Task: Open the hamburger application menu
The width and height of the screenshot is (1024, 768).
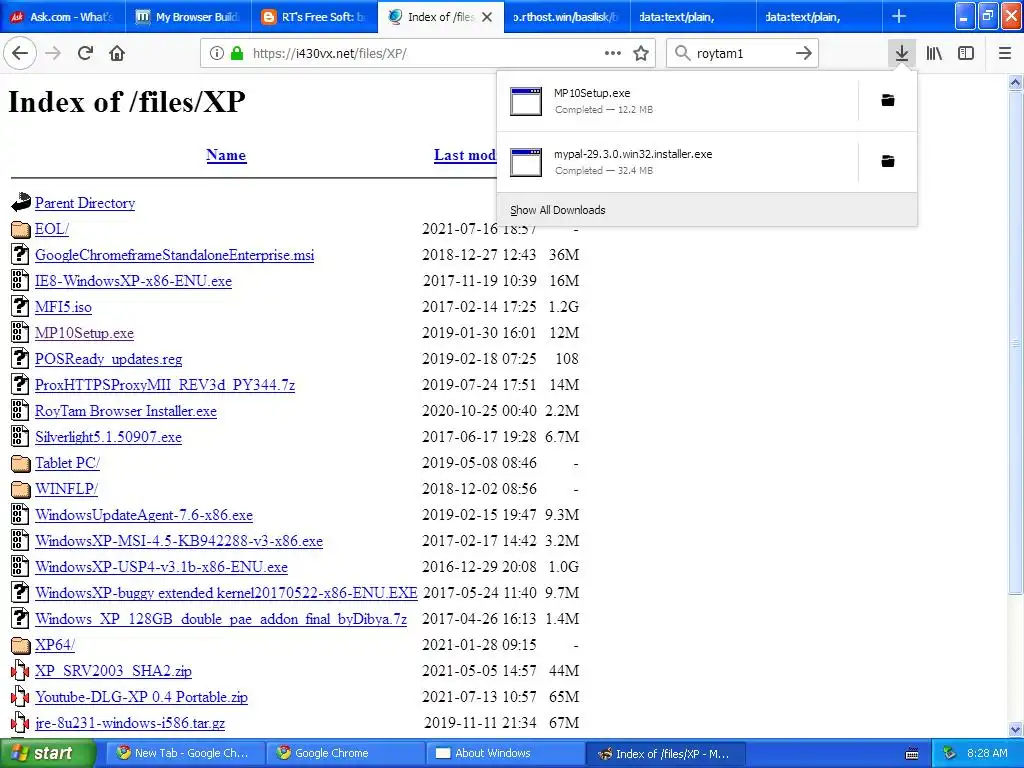Action: 1004,53
